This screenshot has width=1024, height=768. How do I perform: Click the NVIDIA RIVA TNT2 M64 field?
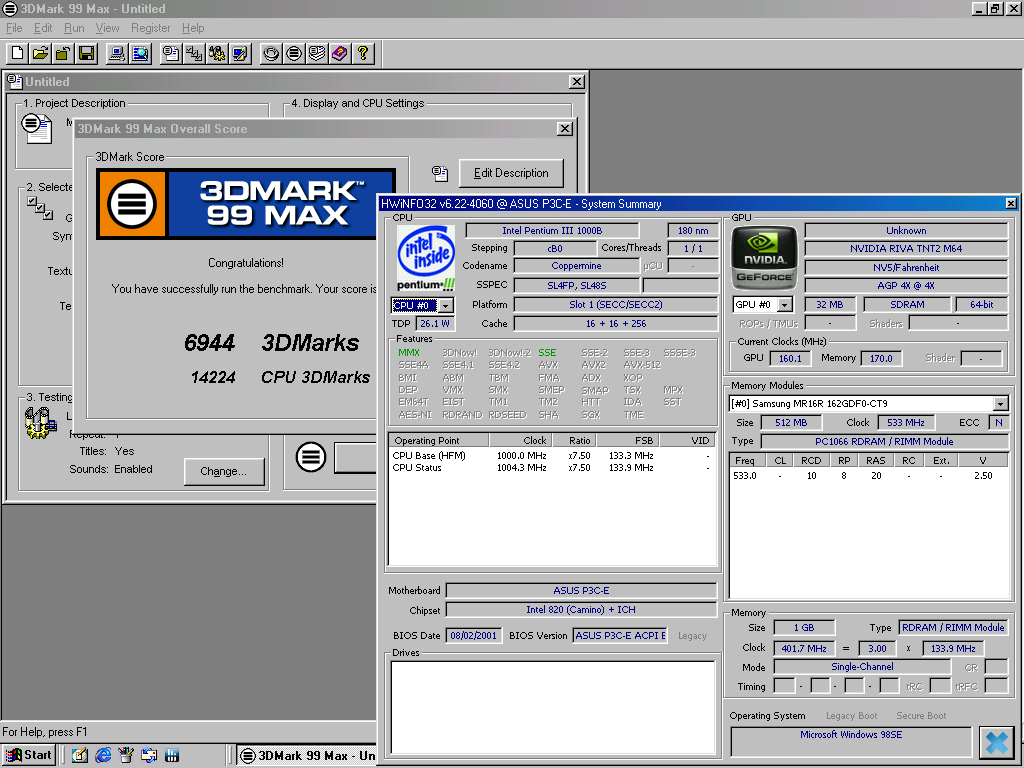tap(906, 249)
